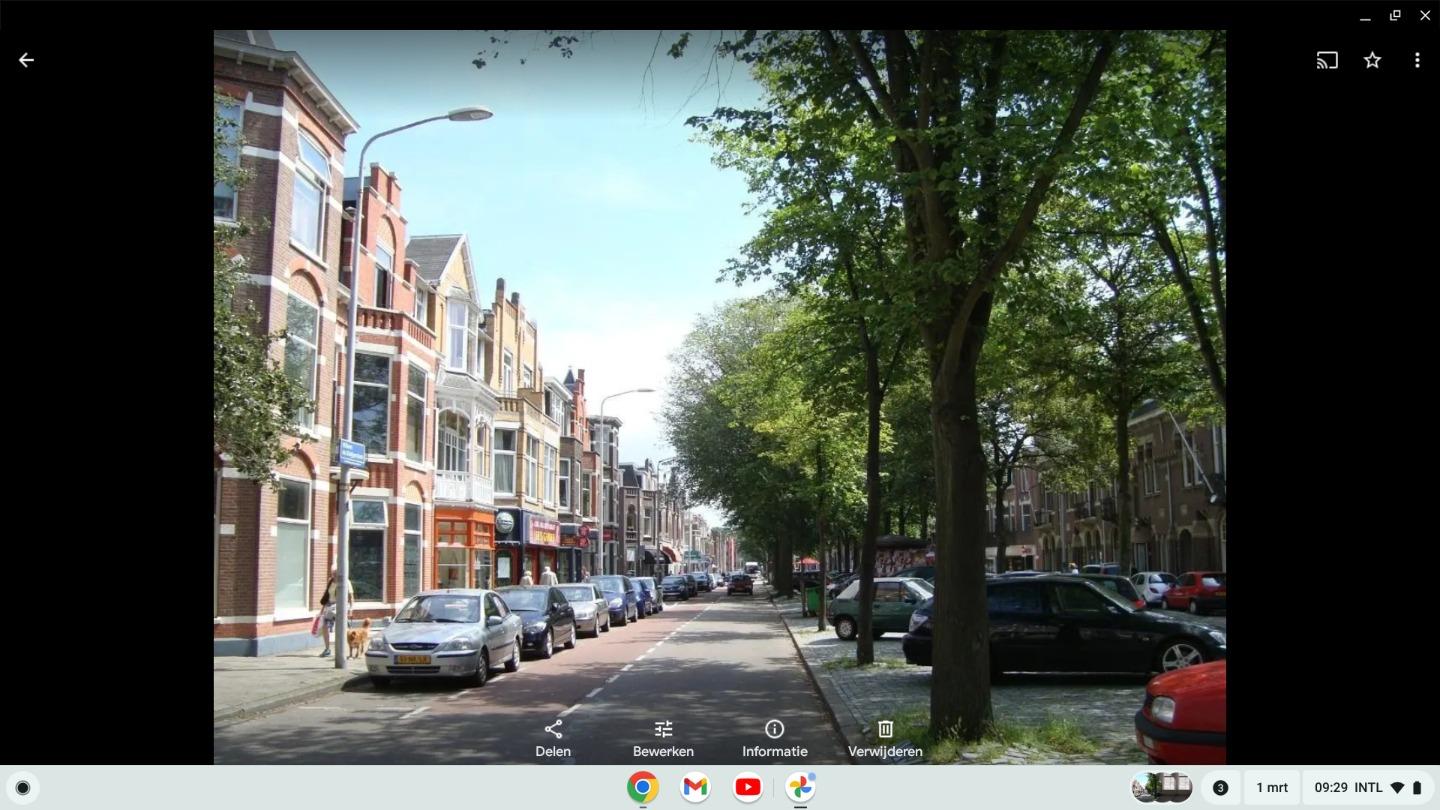The height and width of the screenshot is (810, 1440).
Task: Open Google Photos from the shelf
Action: (800, 787)
